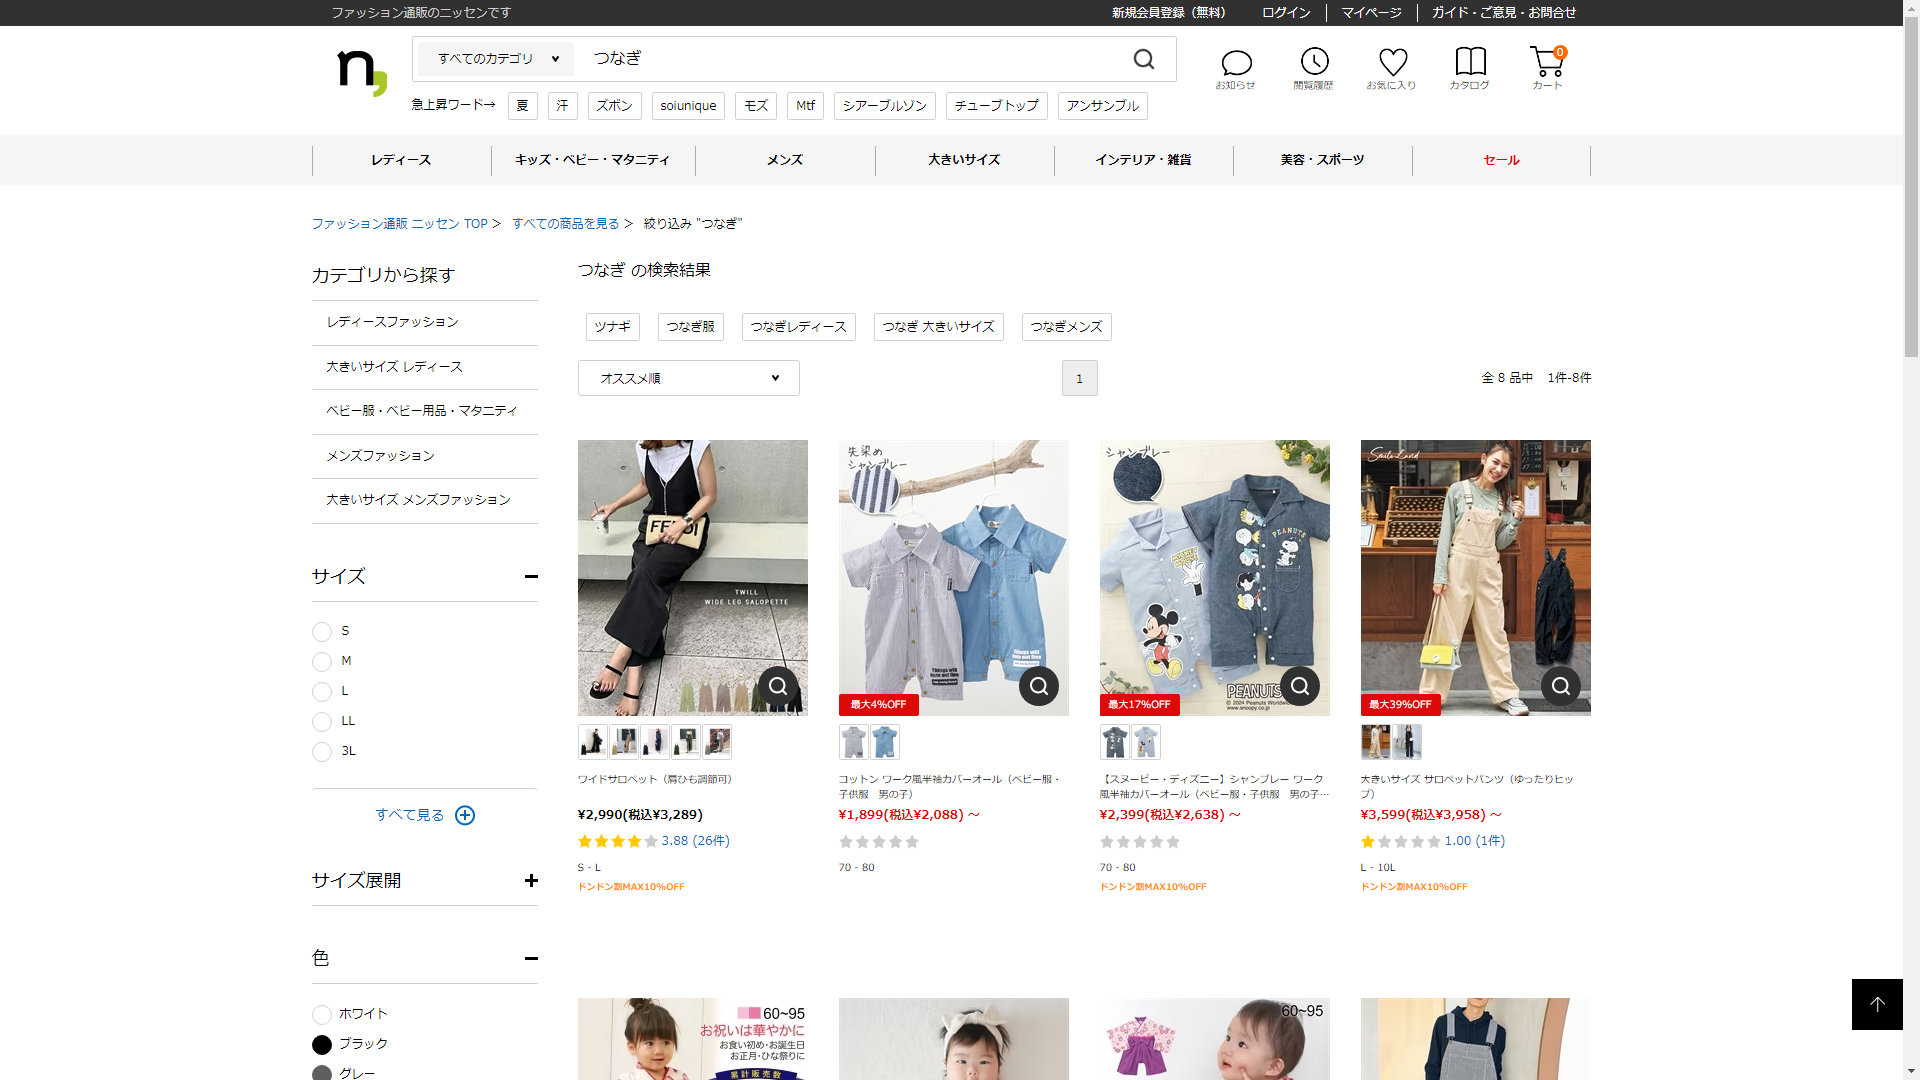Open the すべてのカテゴリ category dropdown

point(497,59)
